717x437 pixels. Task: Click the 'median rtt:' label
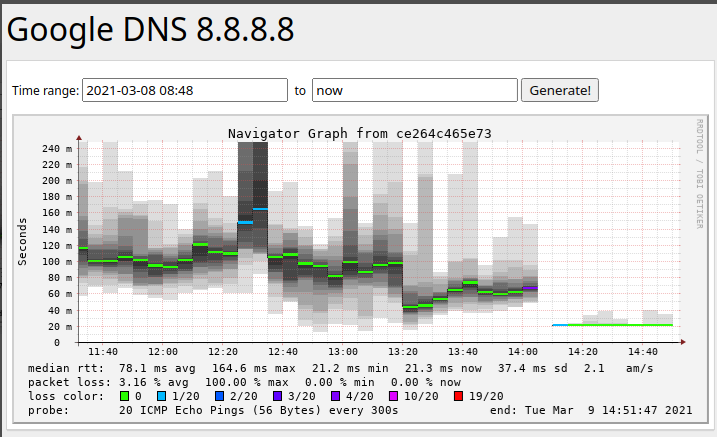[x=66, y=368]
